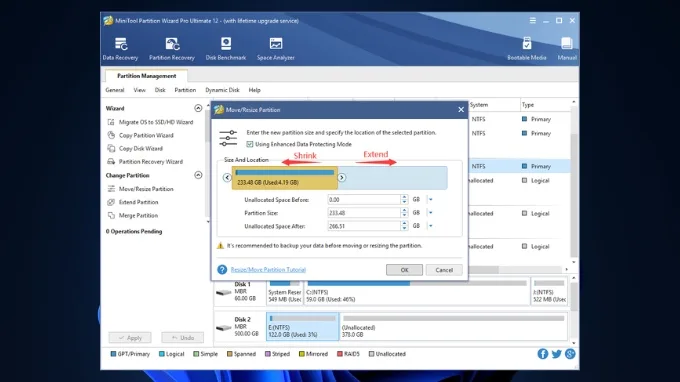Click '0 Operations Pending' text

[x=134, y=232]
